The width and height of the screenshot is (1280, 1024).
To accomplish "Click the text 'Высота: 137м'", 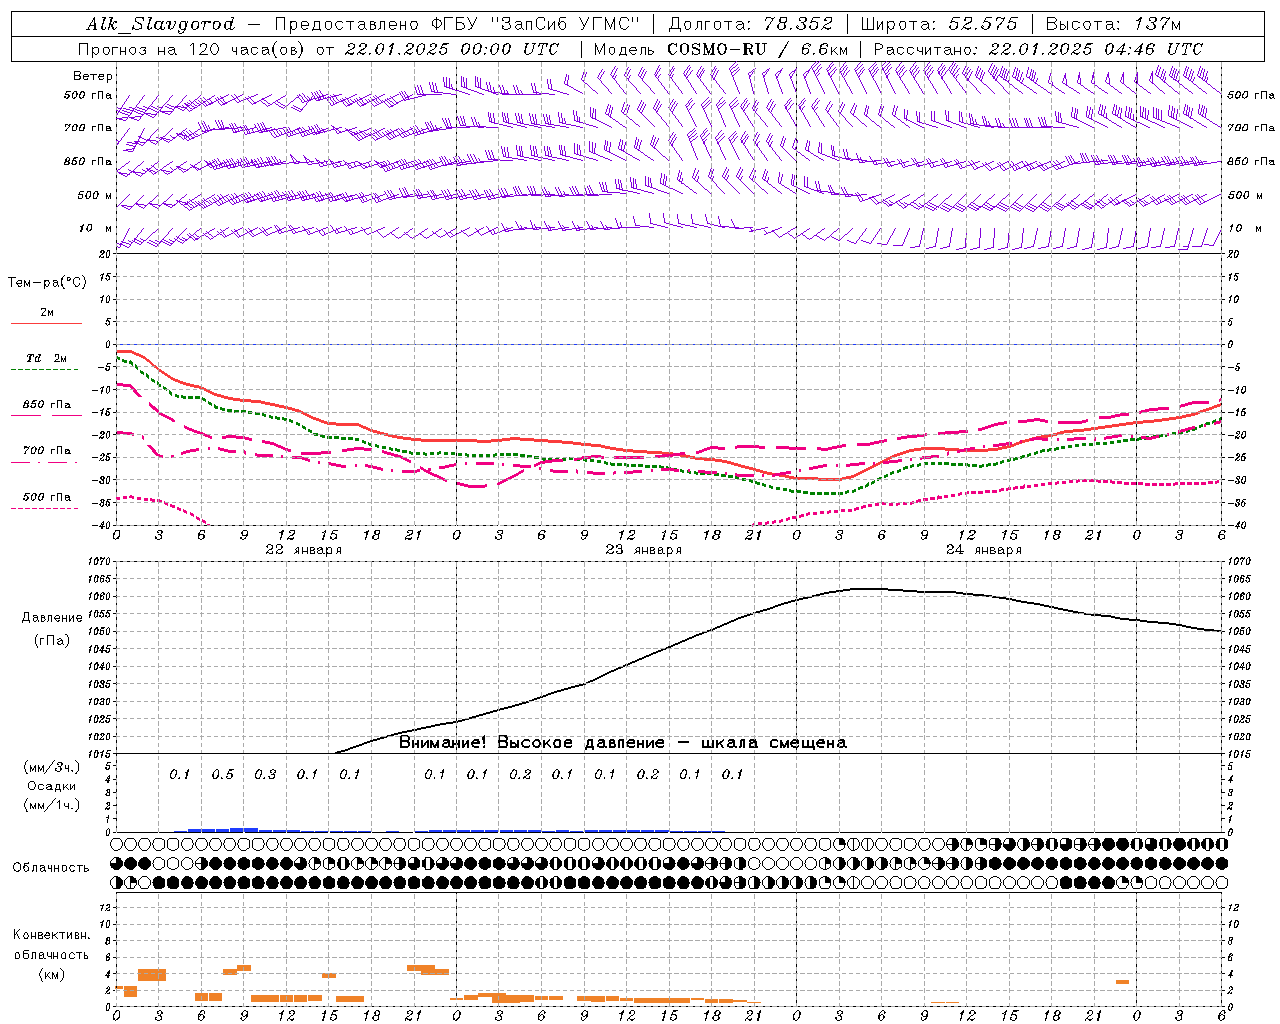I will click(1113, 24).
